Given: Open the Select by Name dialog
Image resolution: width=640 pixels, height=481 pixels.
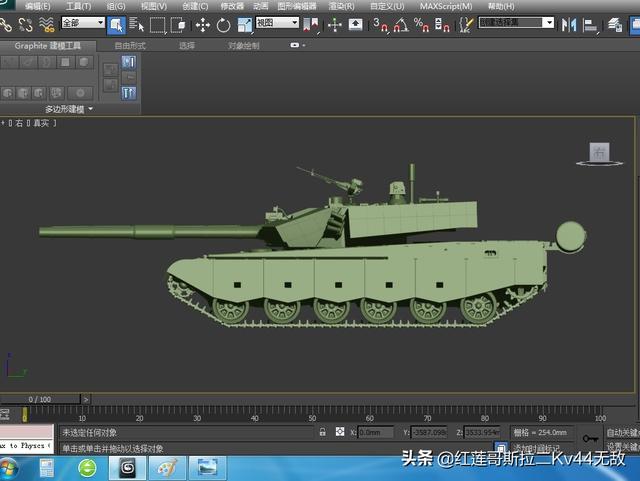Looking at the screenshot, I should [x=137, y=25].
